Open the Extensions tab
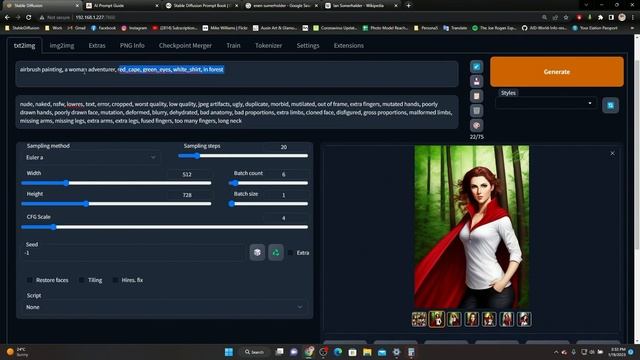 tap(349, 45)
